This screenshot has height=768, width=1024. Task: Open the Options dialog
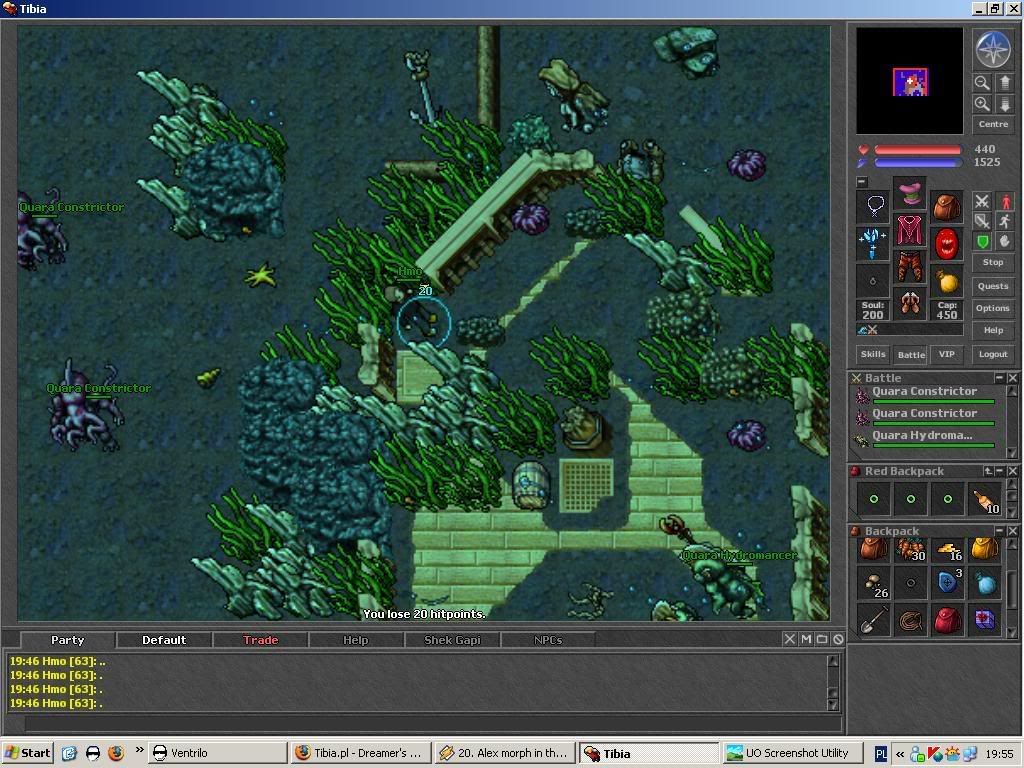click(x=993, y=308)
